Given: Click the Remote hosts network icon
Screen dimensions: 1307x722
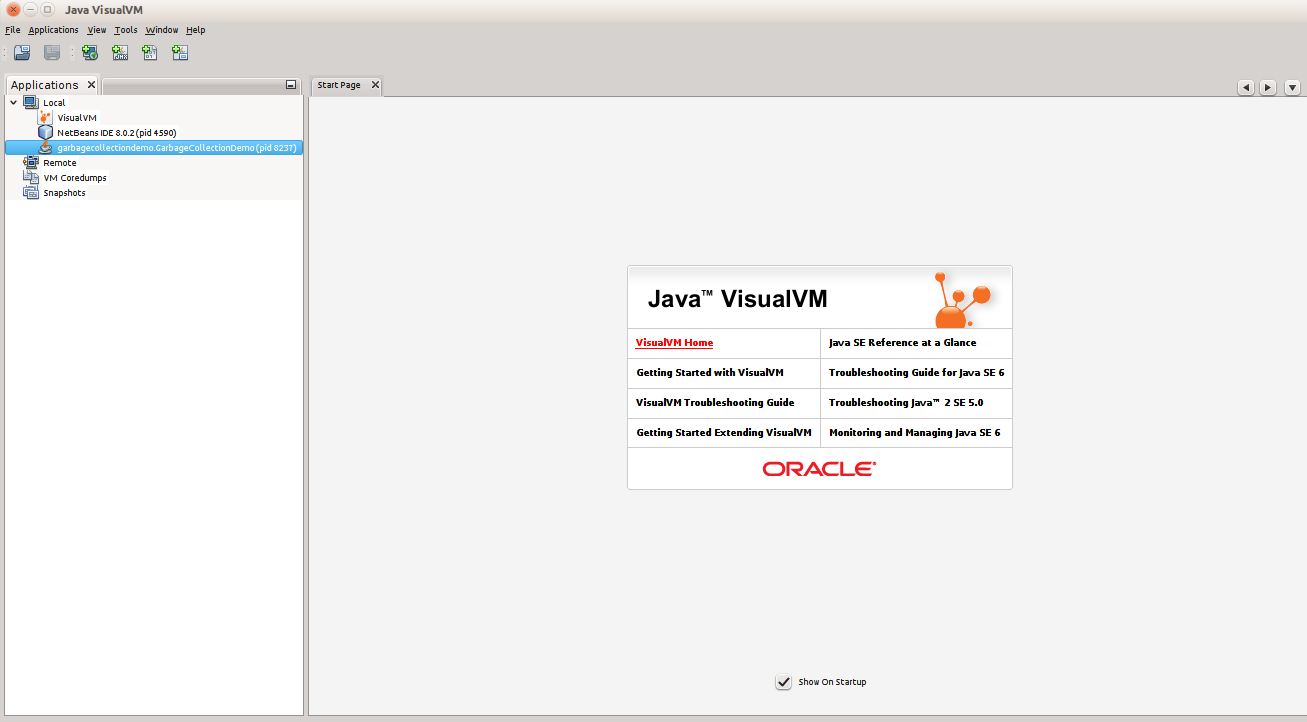Looking at the screenshot, I should coord(31,162).
